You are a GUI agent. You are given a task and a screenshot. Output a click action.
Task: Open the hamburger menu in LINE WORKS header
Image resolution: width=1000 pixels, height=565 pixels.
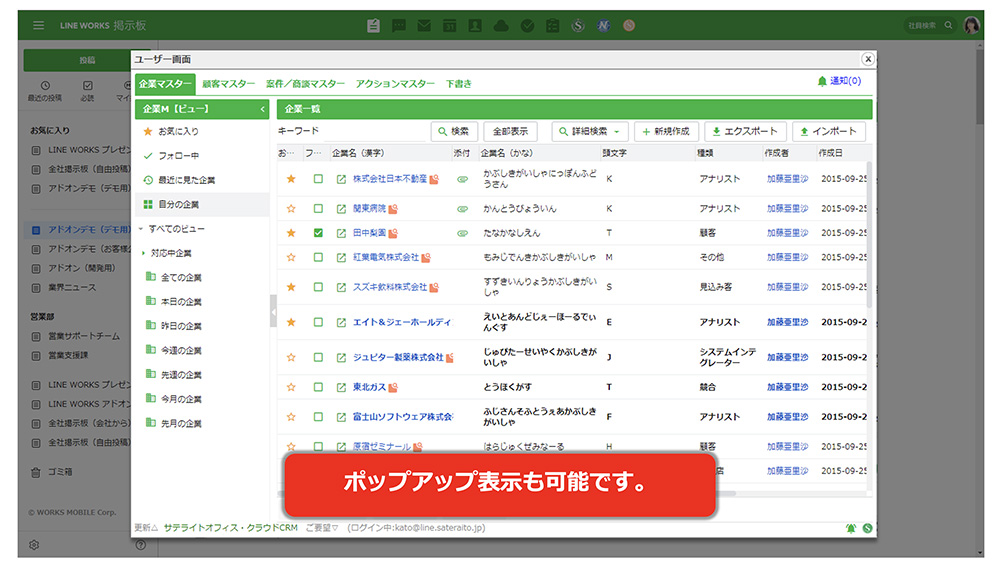[39, 26]
